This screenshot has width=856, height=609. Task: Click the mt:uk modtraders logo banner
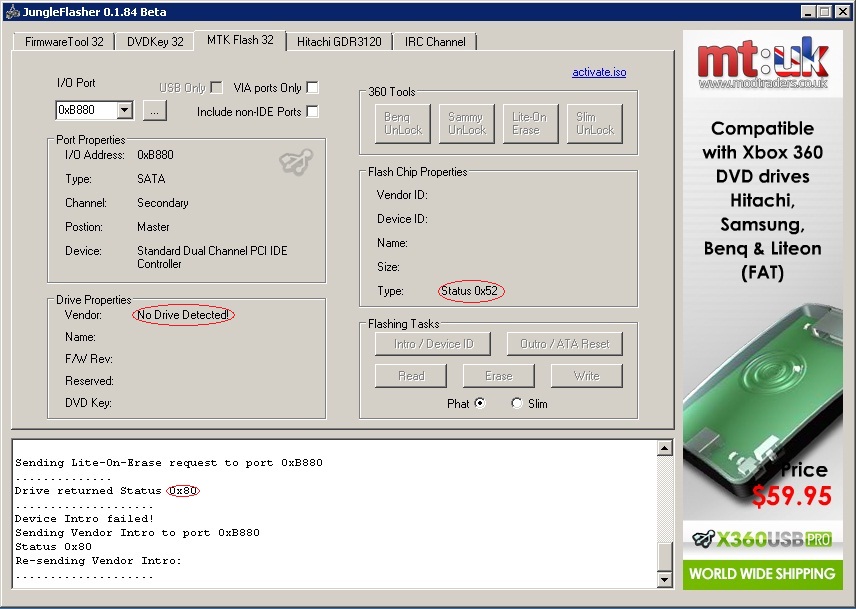pos(763,63)
